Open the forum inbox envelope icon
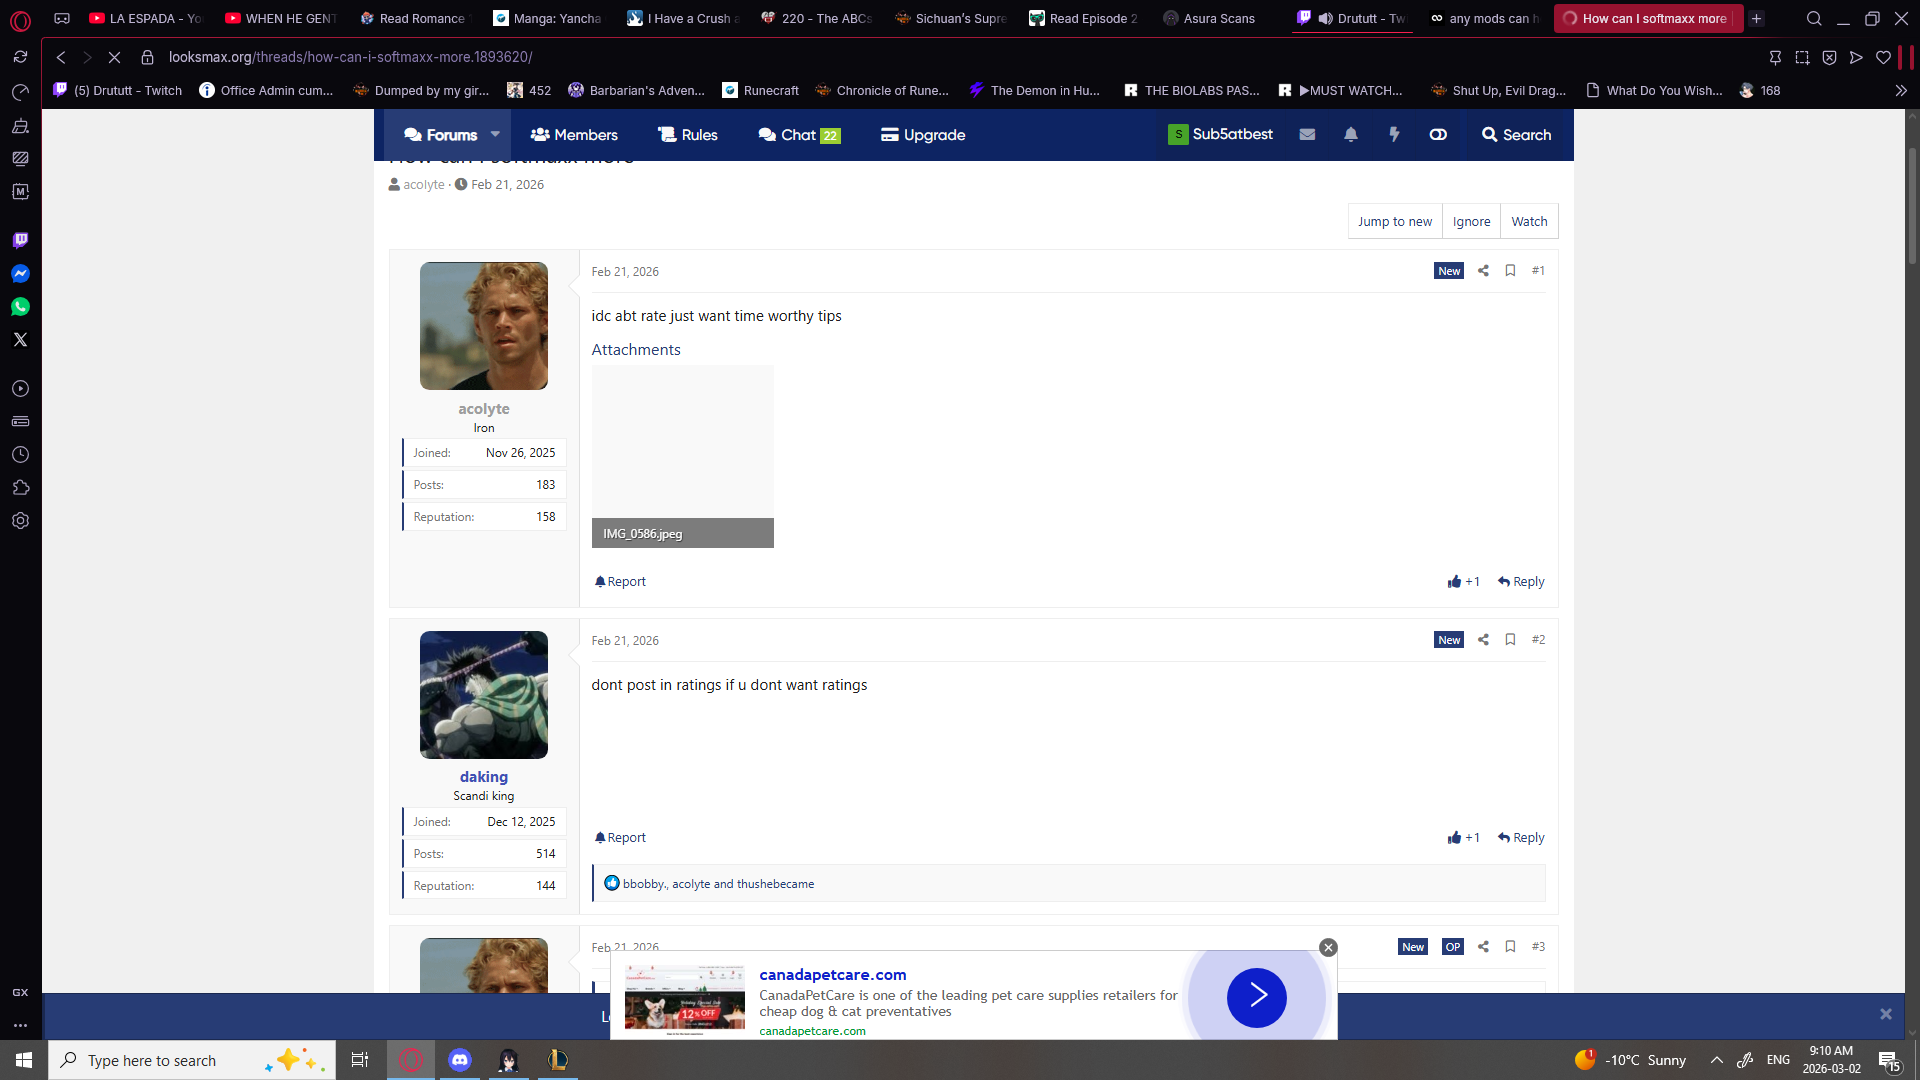 1307,135
